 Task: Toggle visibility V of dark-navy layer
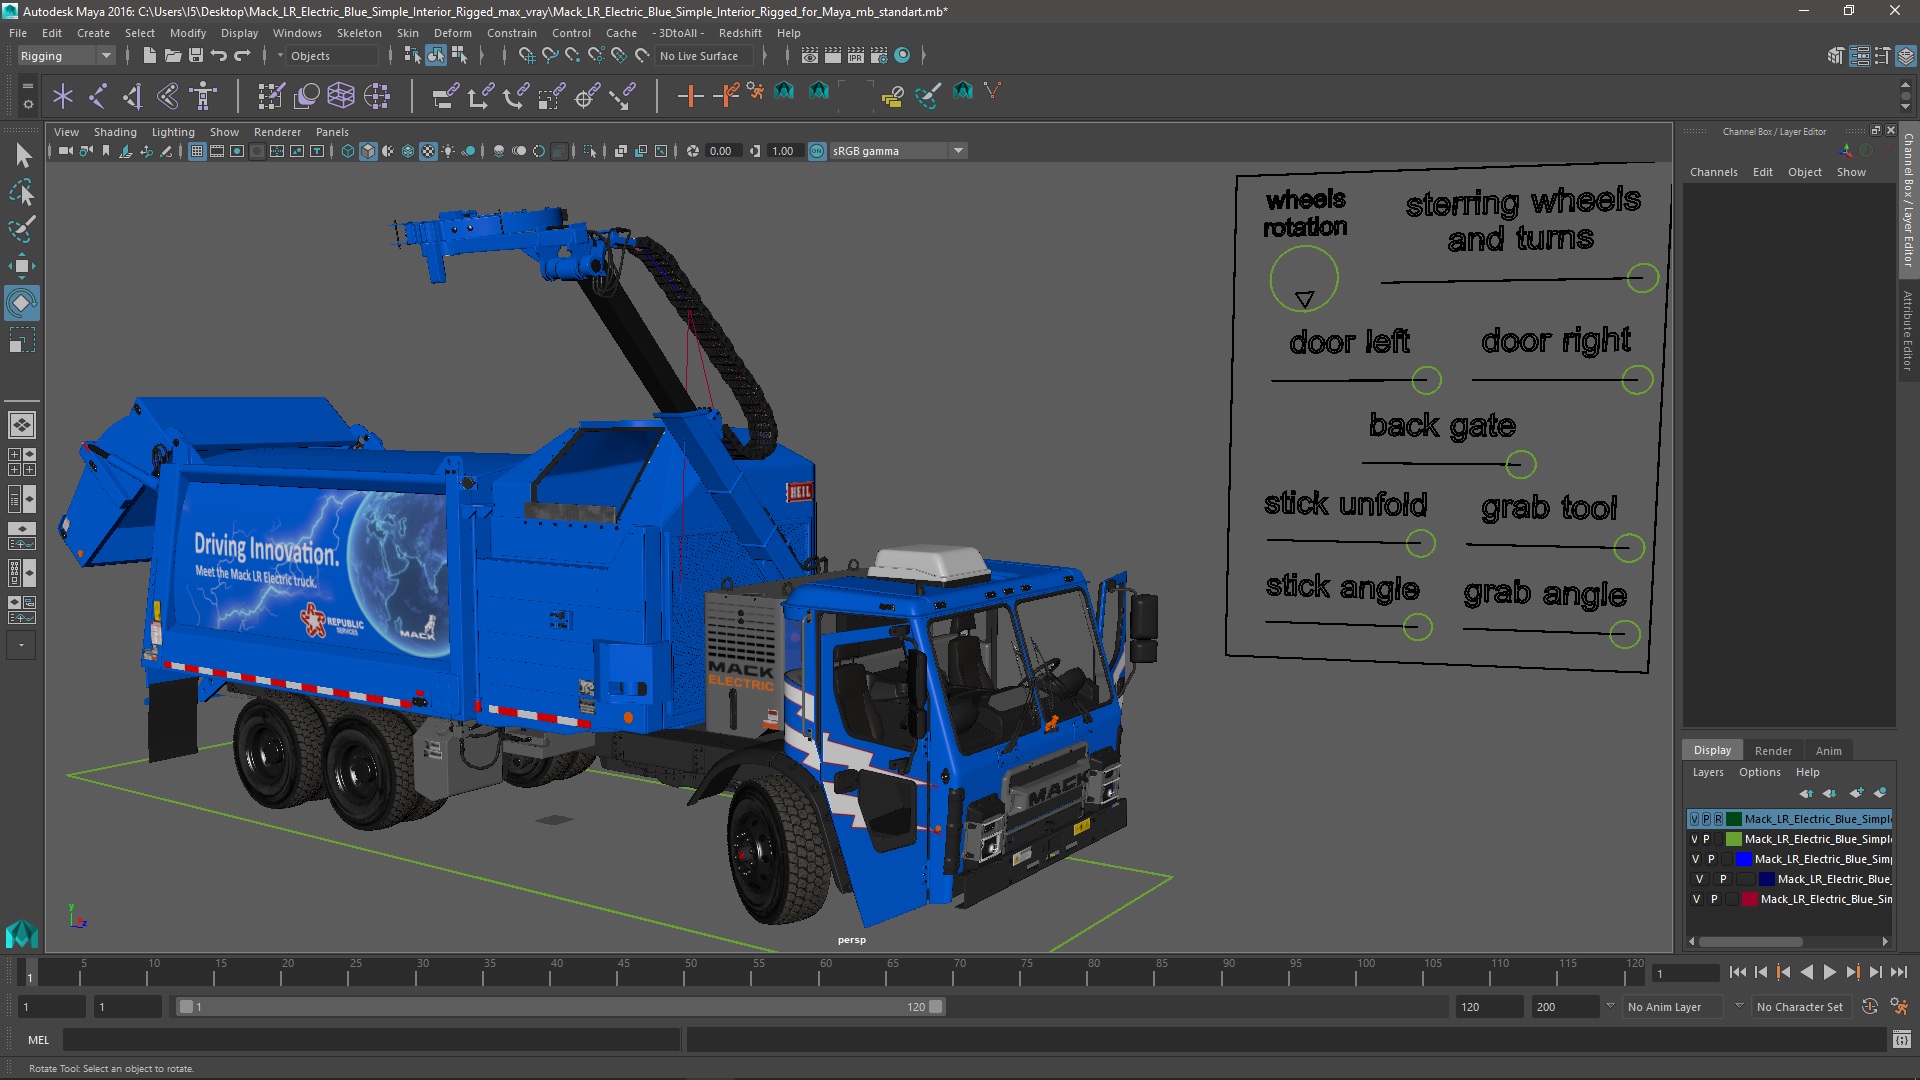[x=1699, y=879]
